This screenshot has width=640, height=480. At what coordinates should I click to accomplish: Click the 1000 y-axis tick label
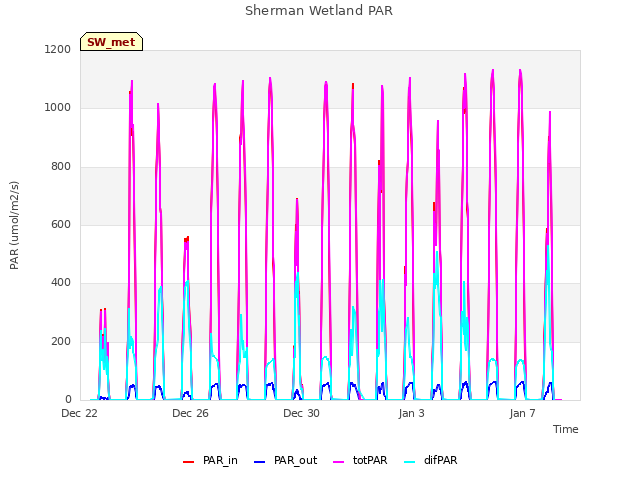58,107
